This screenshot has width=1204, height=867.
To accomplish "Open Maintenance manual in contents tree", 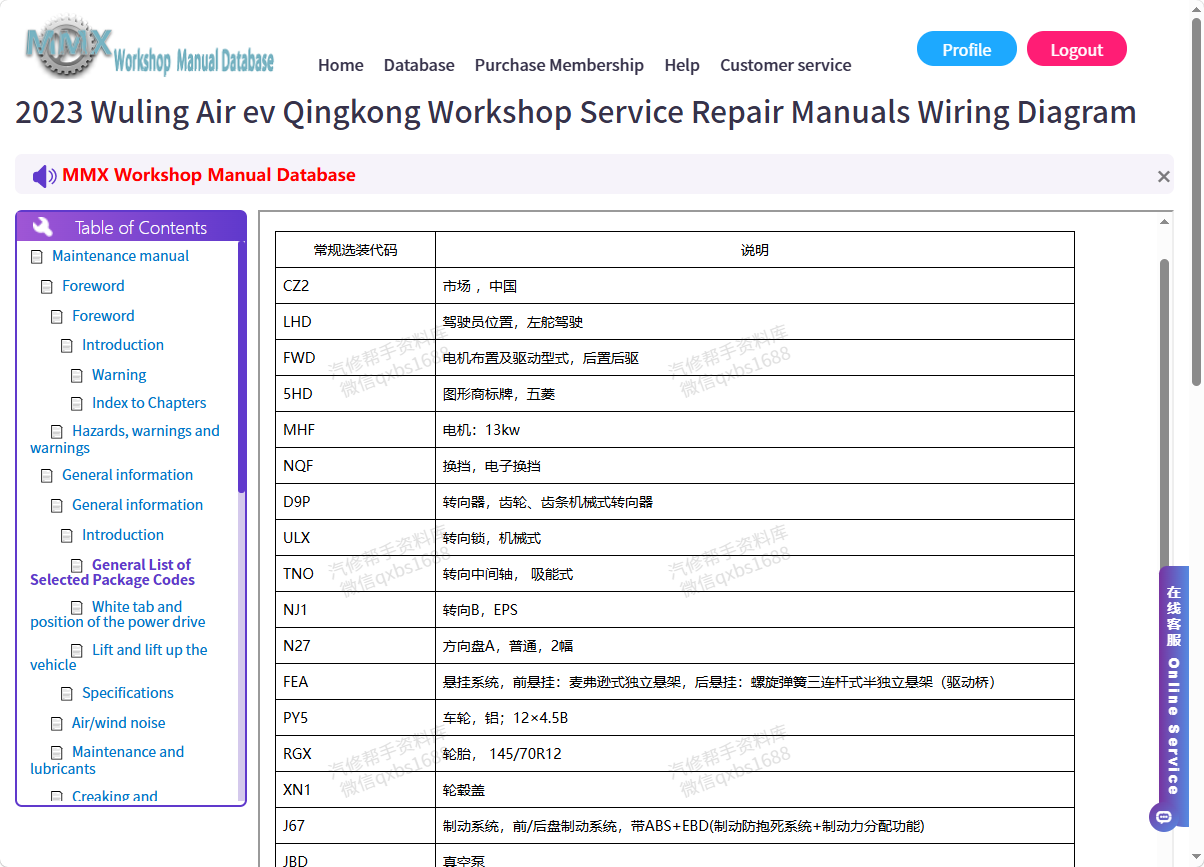I will point(120,256).
